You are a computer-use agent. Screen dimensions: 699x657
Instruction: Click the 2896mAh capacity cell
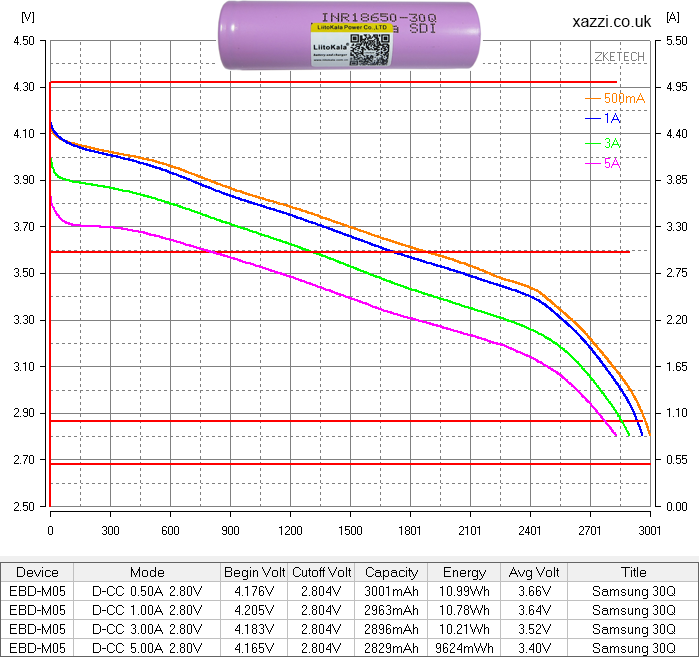coord(391,629)
